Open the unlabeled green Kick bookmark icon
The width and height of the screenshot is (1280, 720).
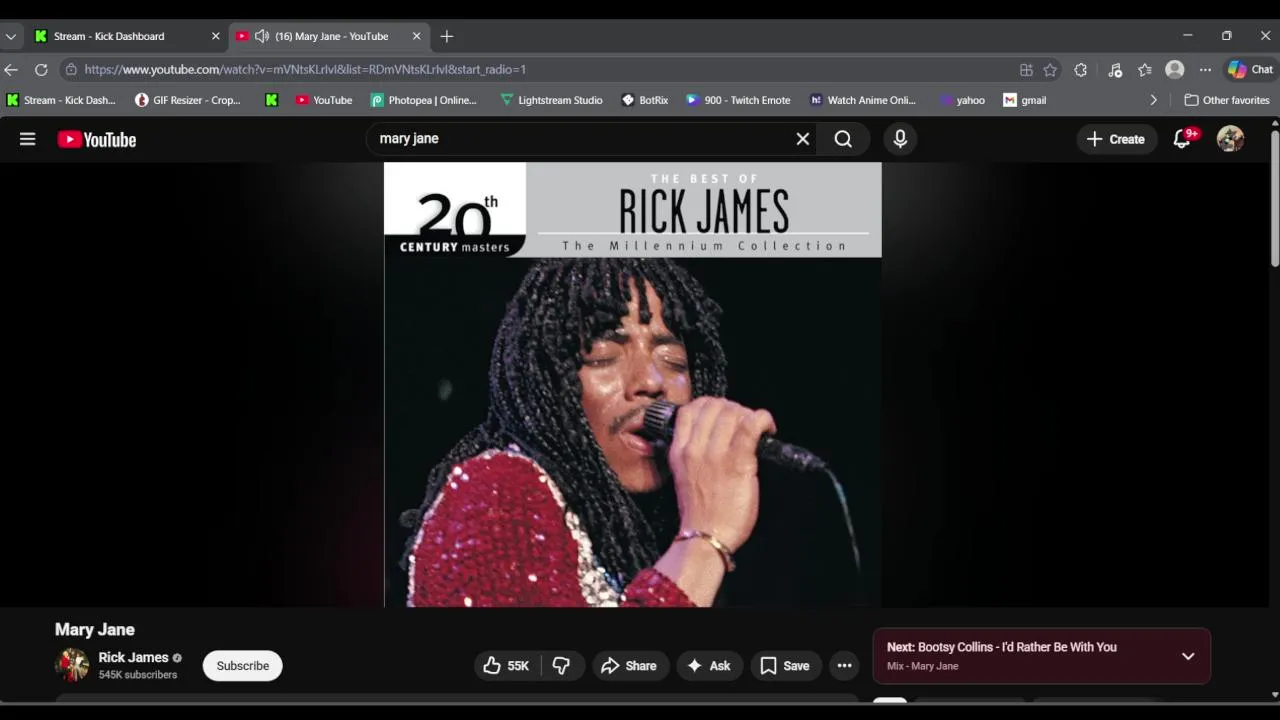click(x=271, y=100)
